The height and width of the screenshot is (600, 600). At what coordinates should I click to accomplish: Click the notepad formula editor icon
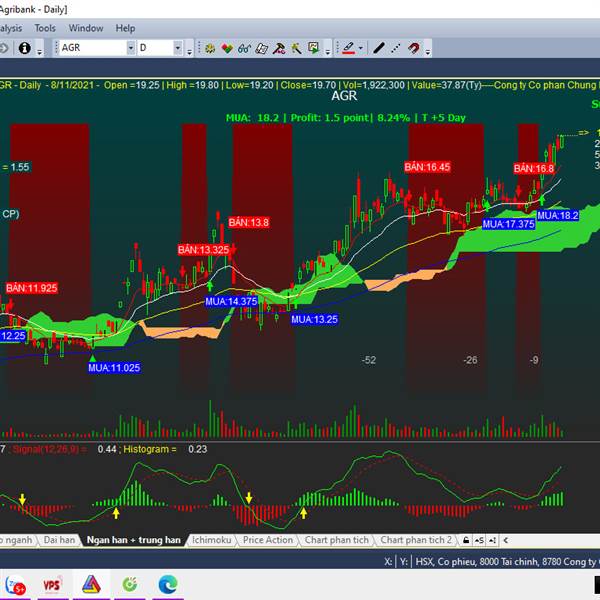point(262,48)
